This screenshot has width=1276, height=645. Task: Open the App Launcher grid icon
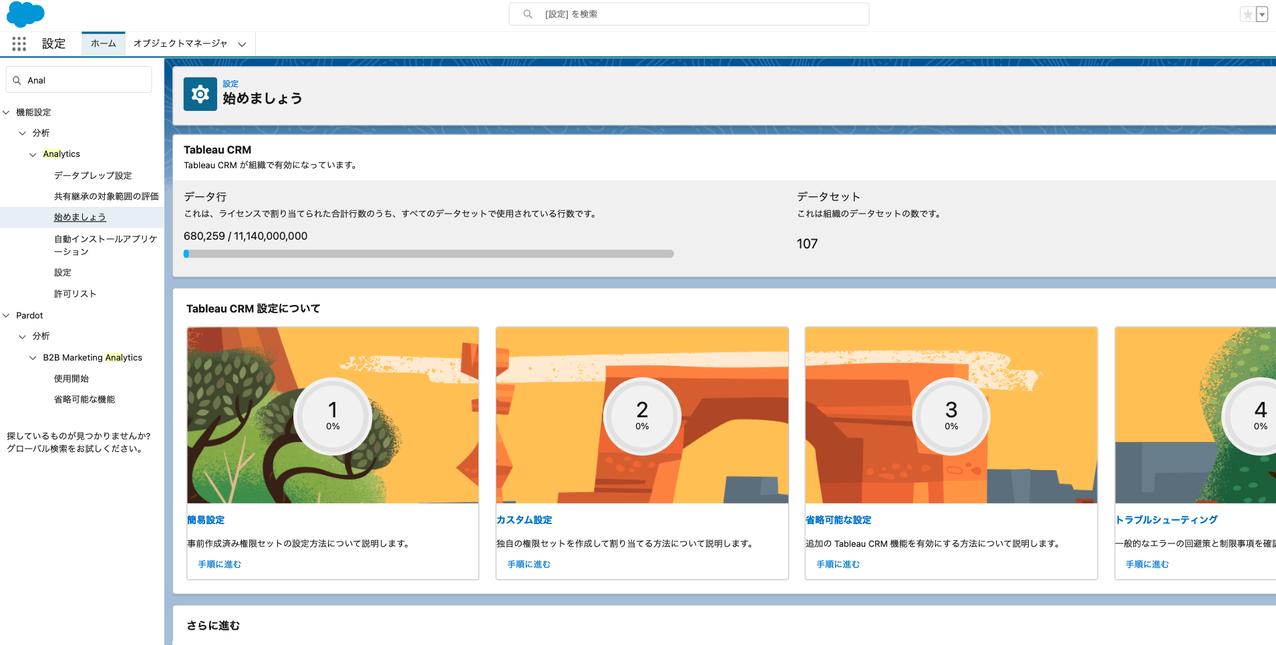(x=19, y=44)
